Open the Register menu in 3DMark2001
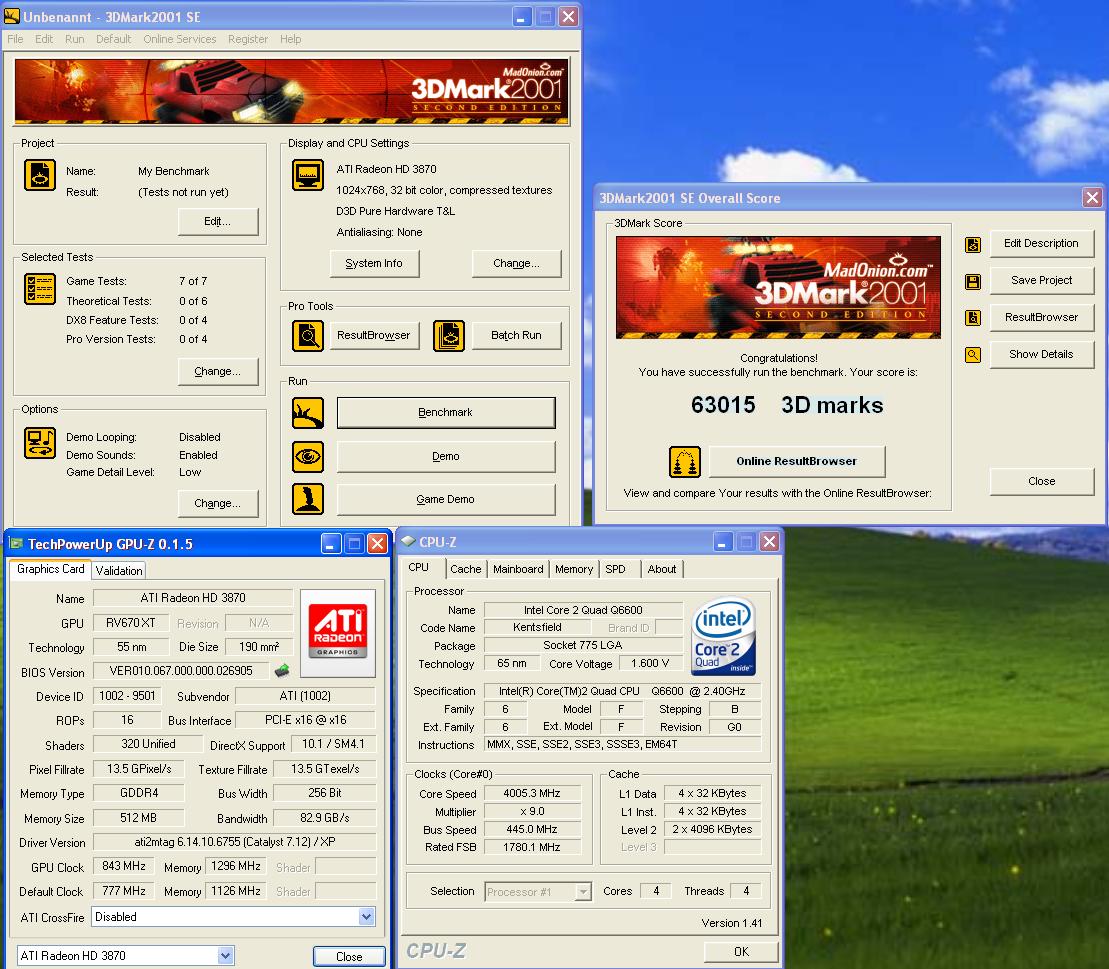The height and width of the screenshot is (969, 1109). 248,39
